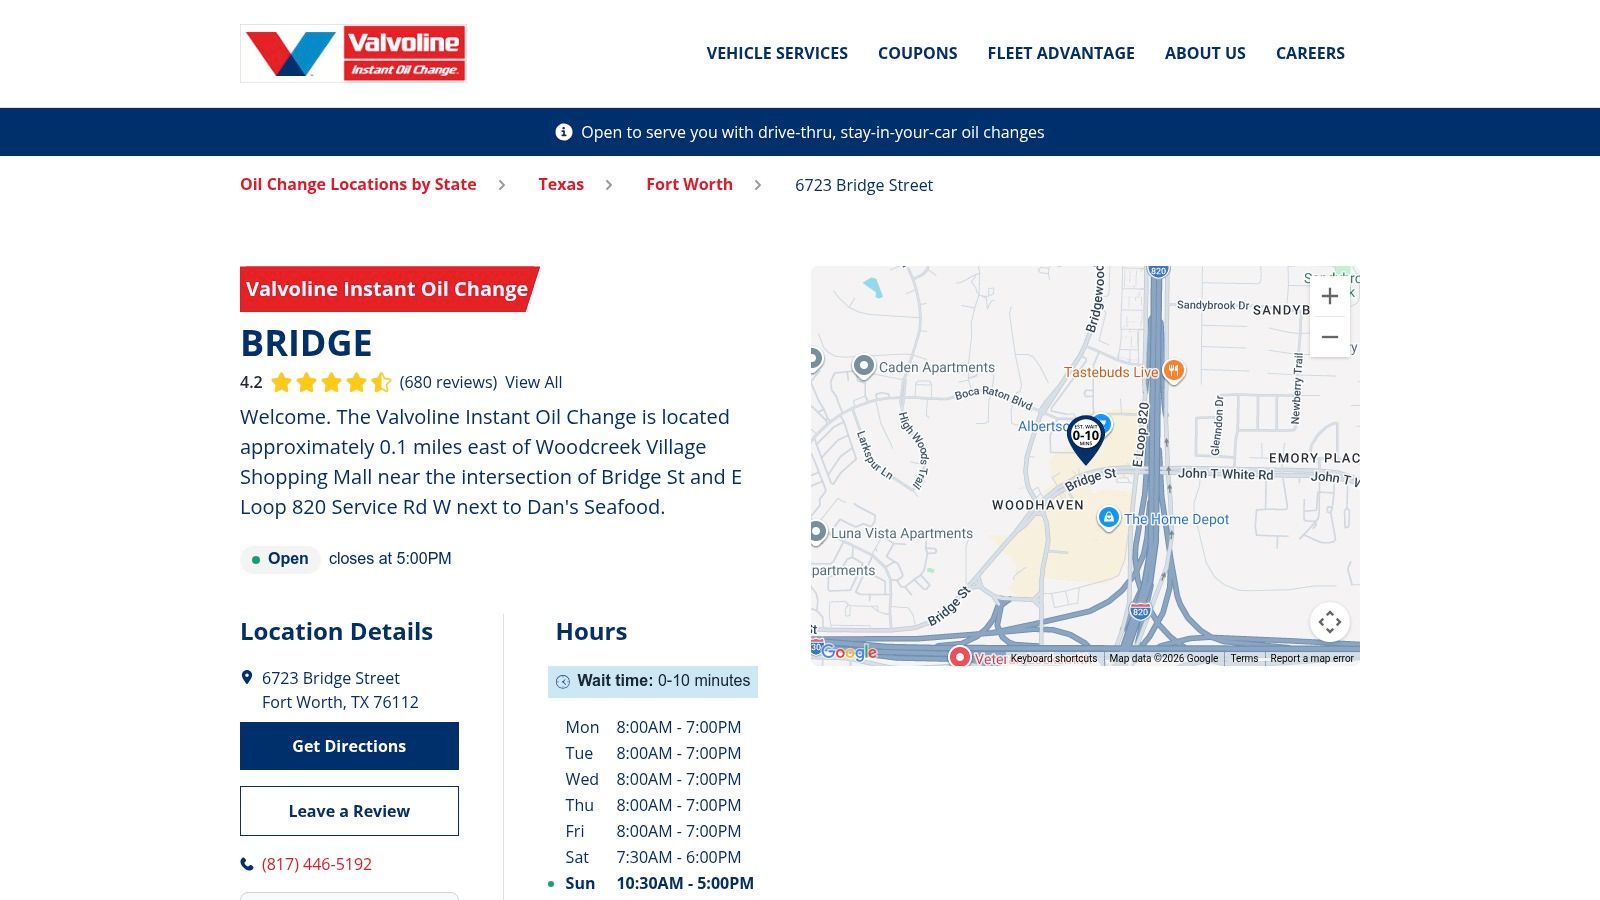
Task: Click the 0-10 minute wait map marker
Action: pos(1085,435)
